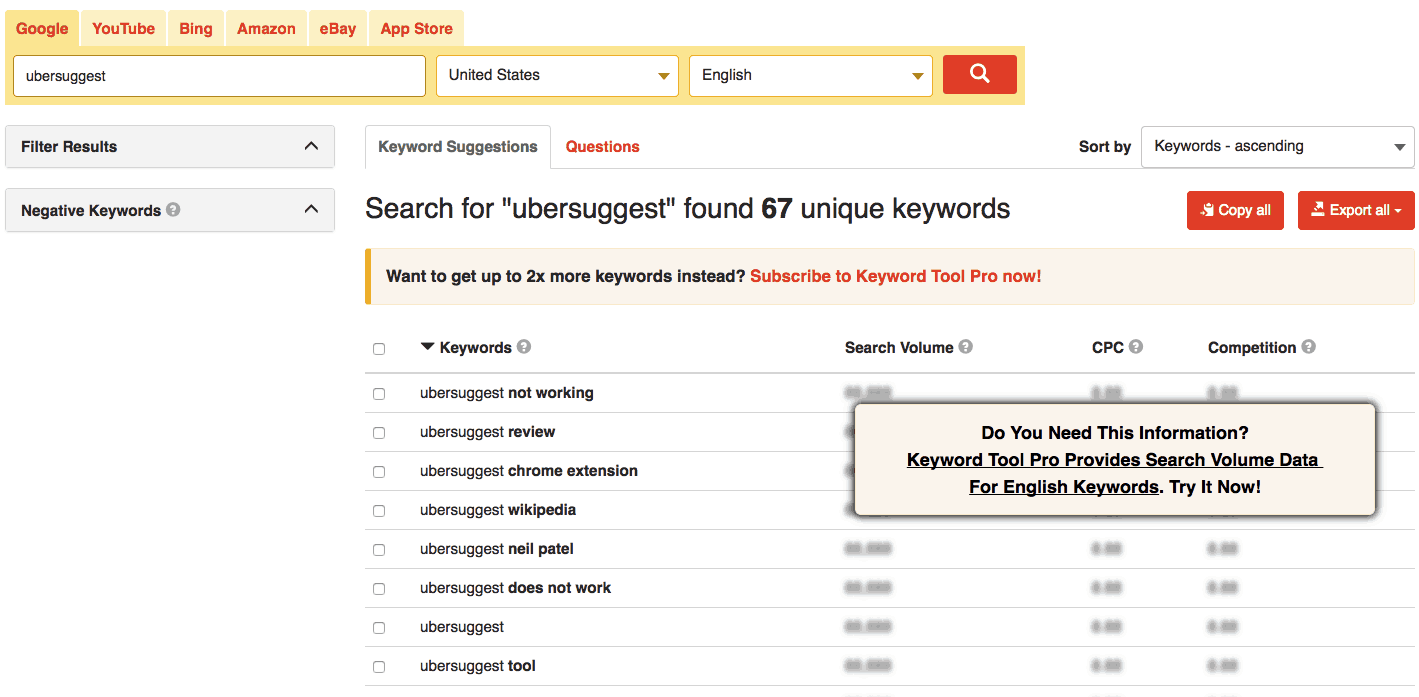Check the "ubersuggest neil patel" row
1419x697 pixels.
(379, 550)
